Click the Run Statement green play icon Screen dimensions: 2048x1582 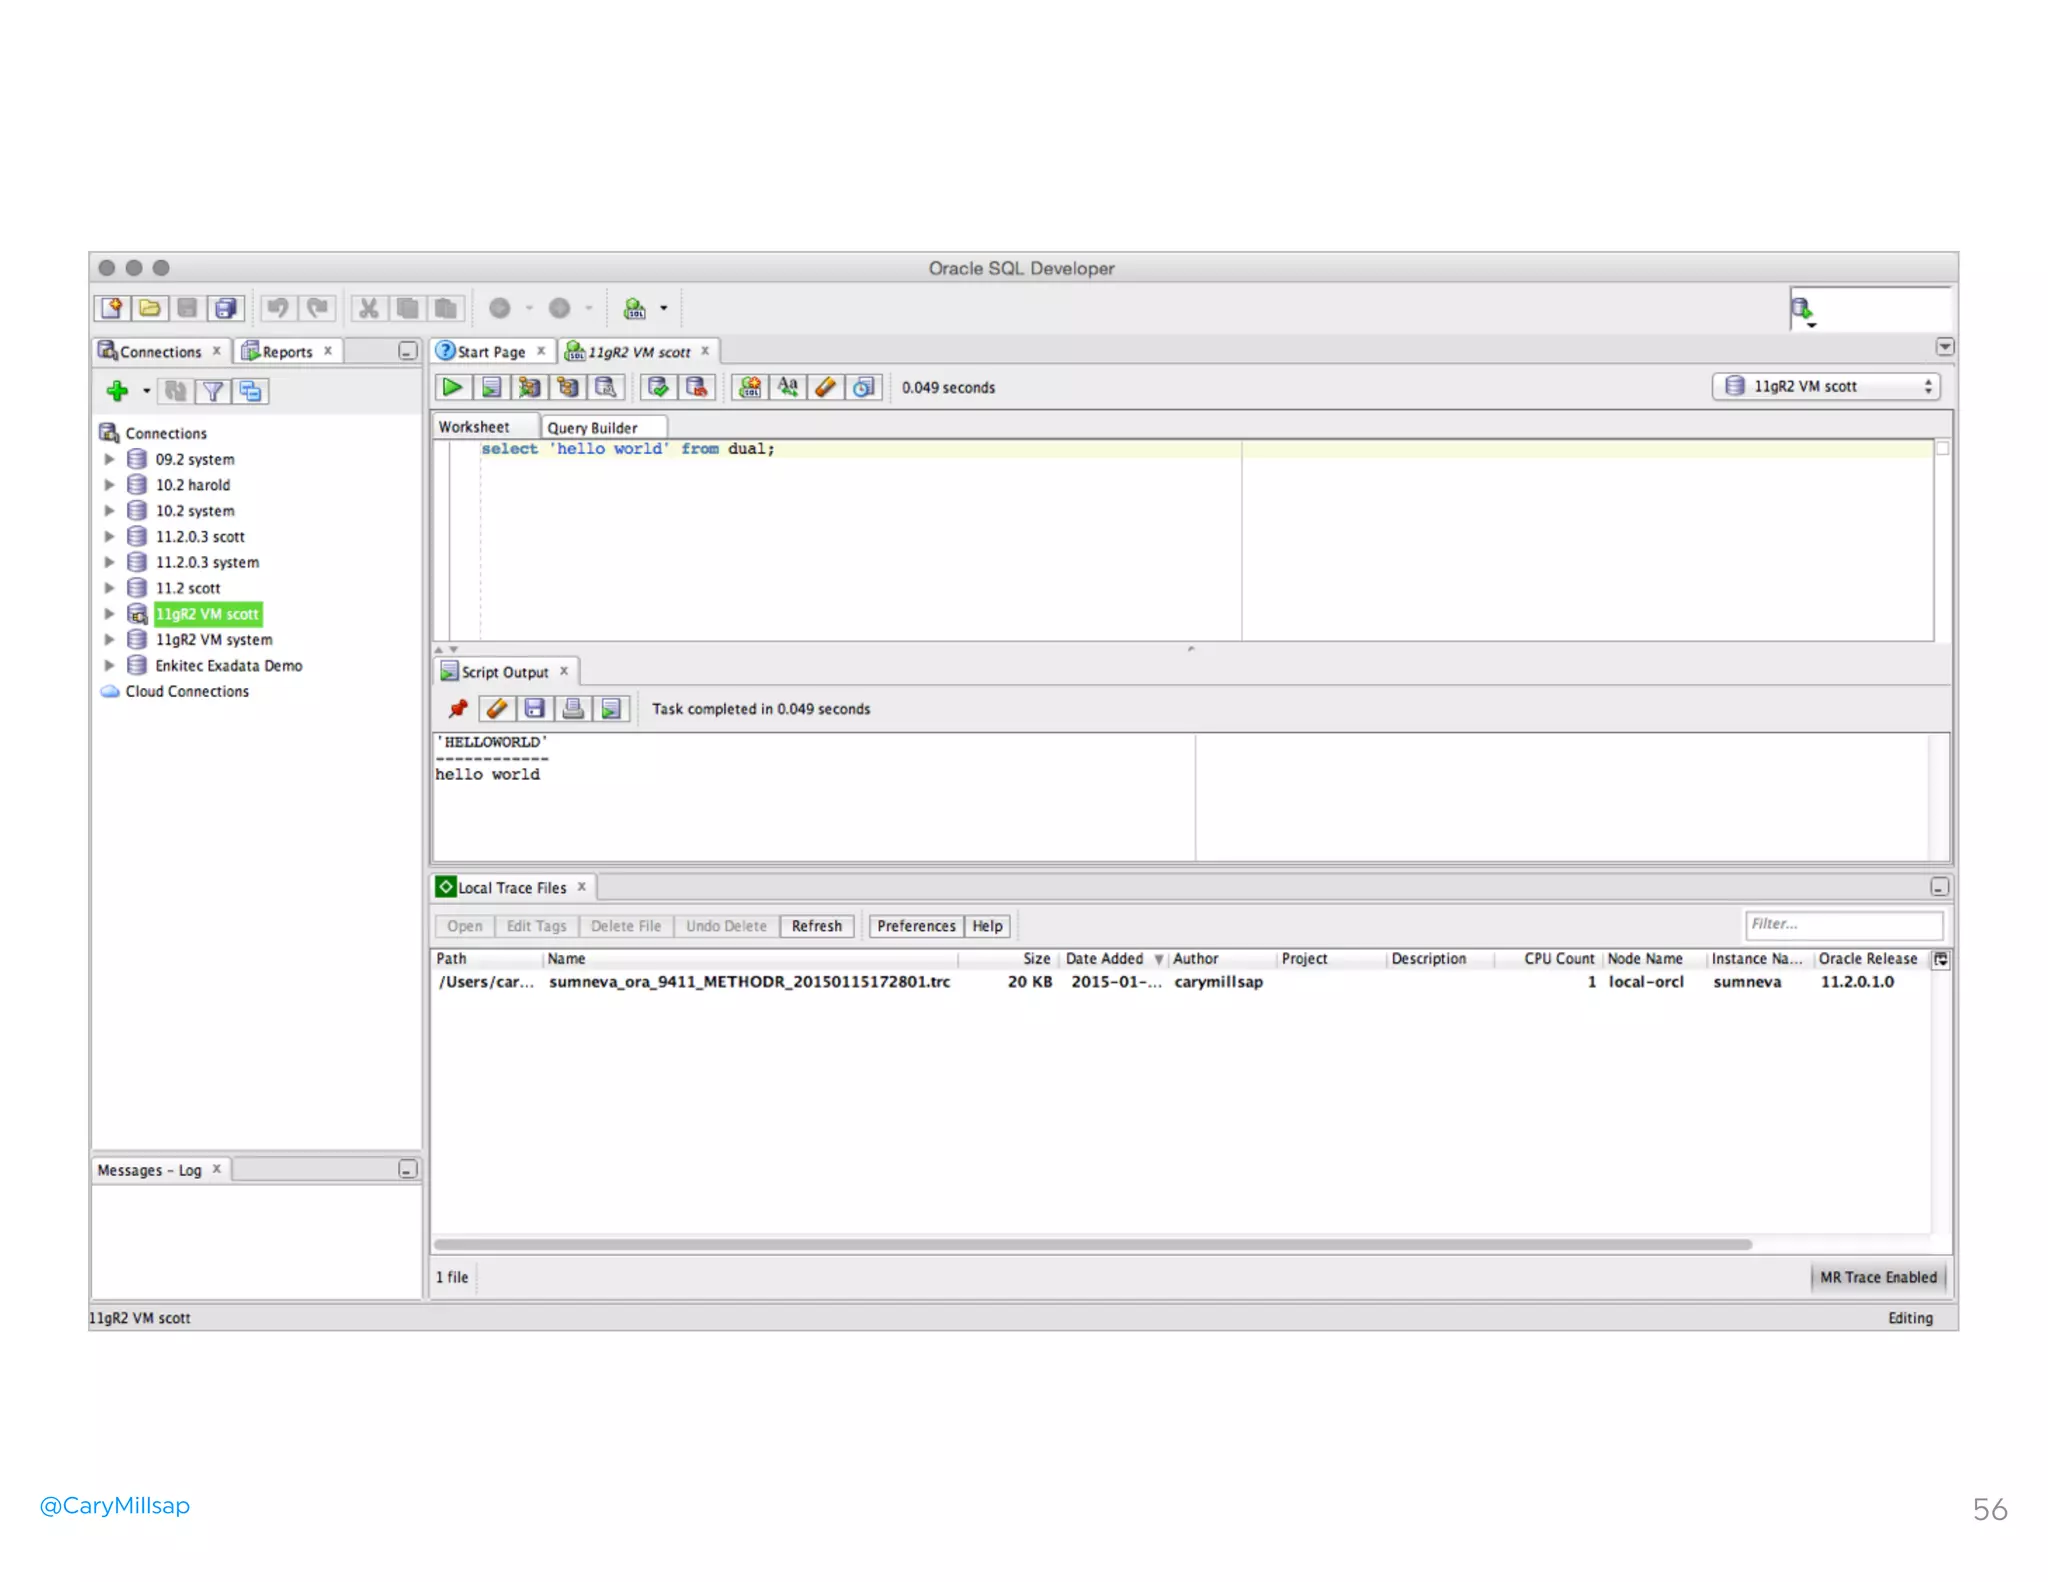coord(452,387)
